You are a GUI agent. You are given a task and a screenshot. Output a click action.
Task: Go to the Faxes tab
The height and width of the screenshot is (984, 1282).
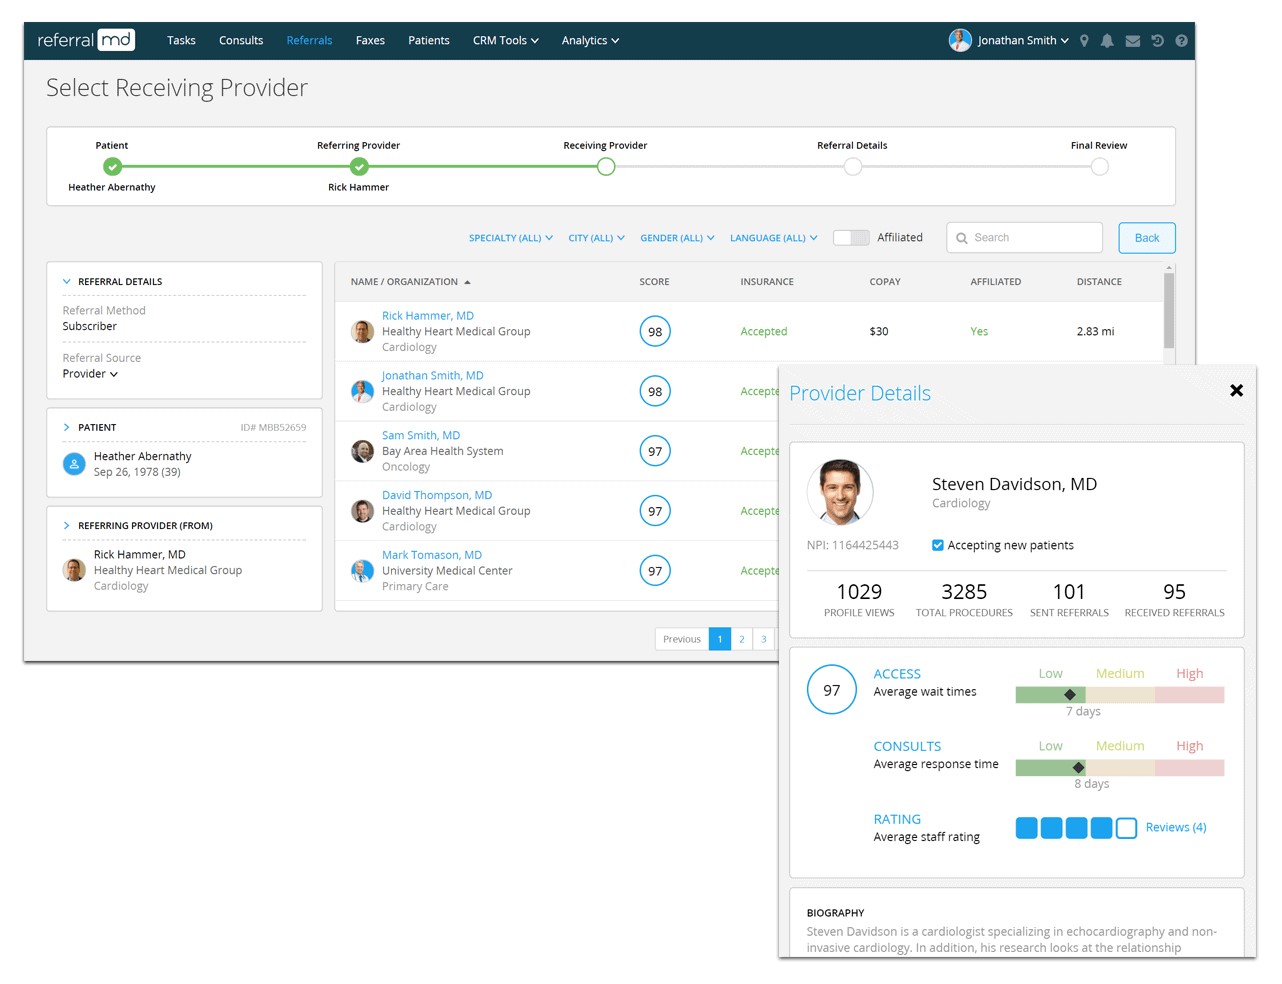[x=370, y=41]
